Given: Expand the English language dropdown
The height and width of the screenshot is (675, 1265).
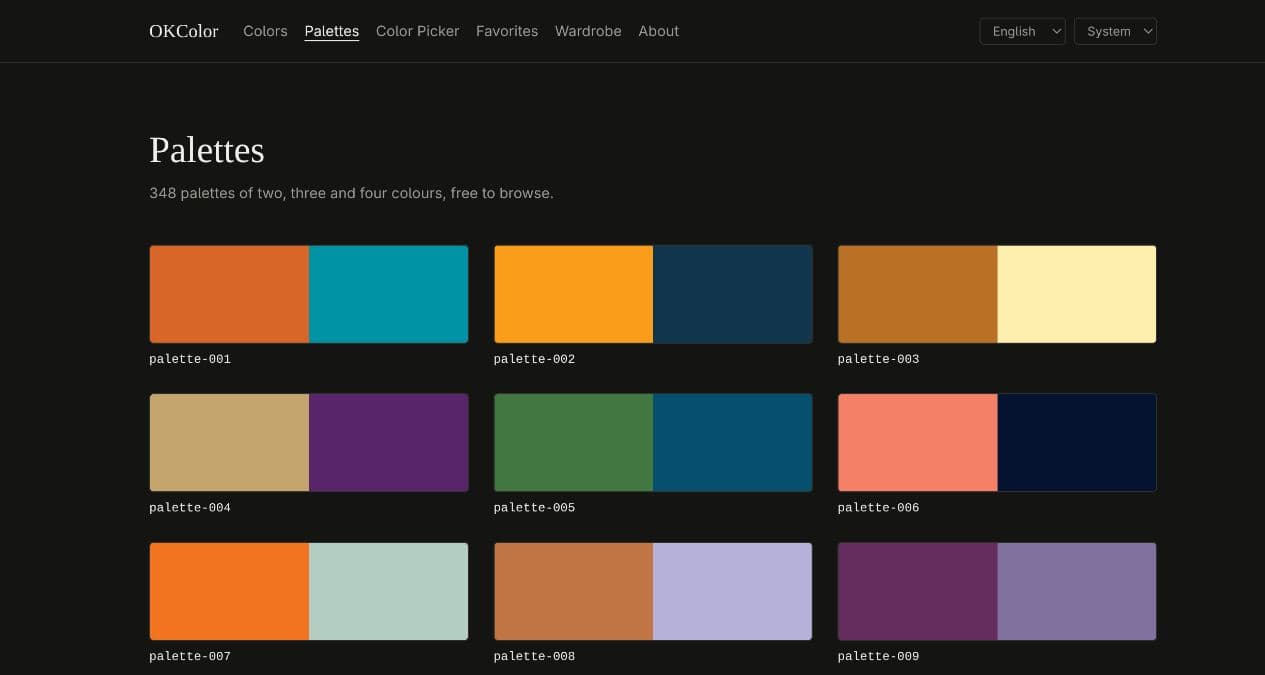Looking at the screenshot, I should 1022,31.
